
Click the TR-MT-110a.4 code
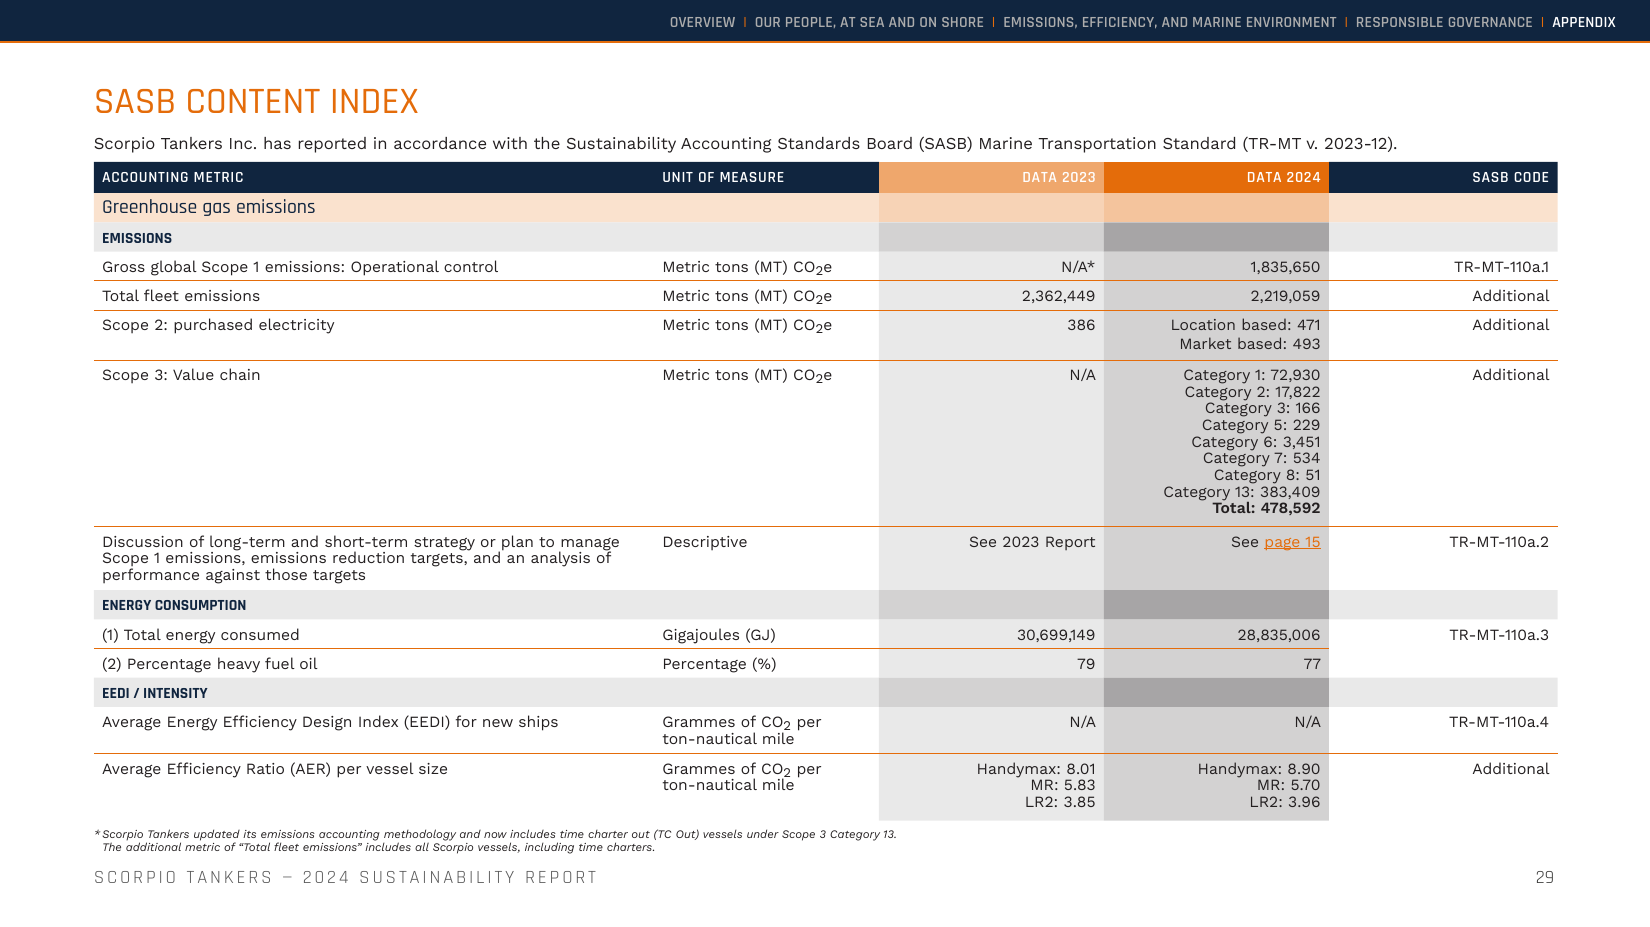(x=1499, y=722)
